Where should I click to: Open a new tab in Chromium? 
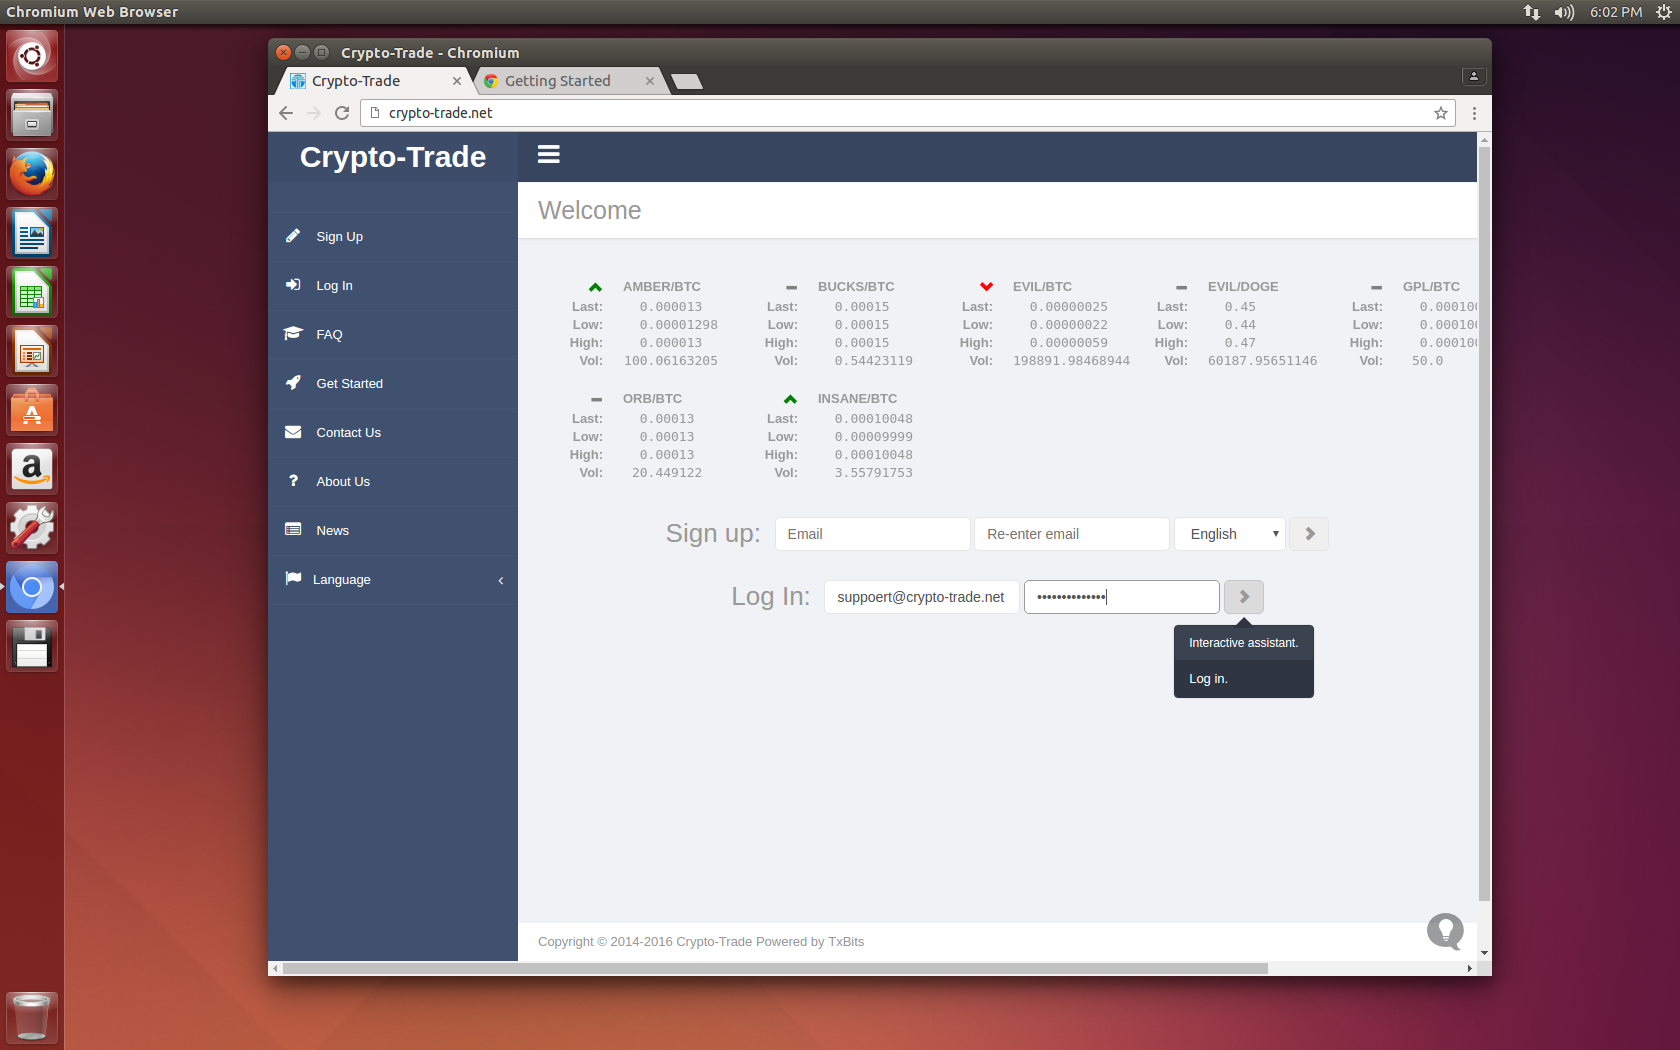687,82
